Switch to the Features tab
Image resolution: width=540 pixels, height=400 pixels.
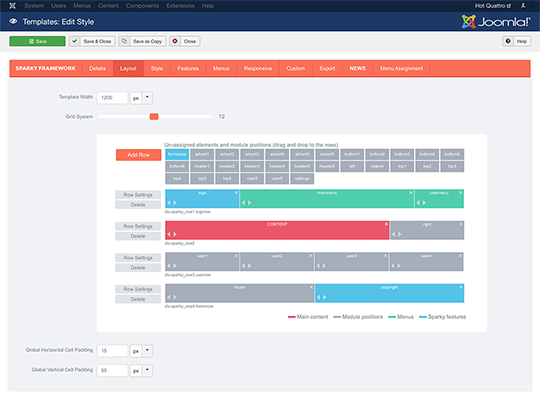[x=188, y=69]
